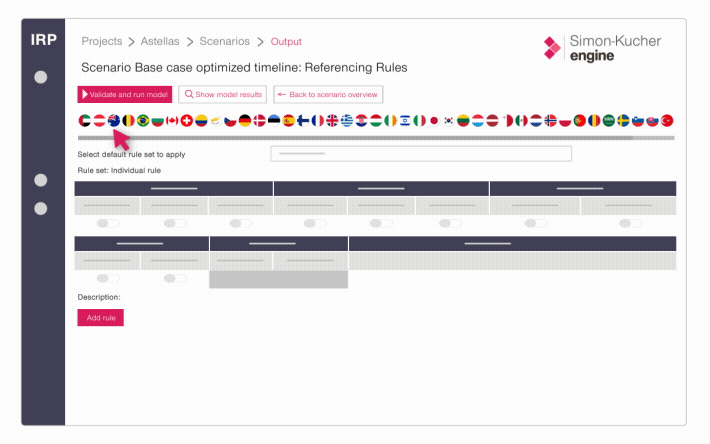Screen dimensions: 710x444
Task: Click the IRP logo in sidebar
Action: 43,41
